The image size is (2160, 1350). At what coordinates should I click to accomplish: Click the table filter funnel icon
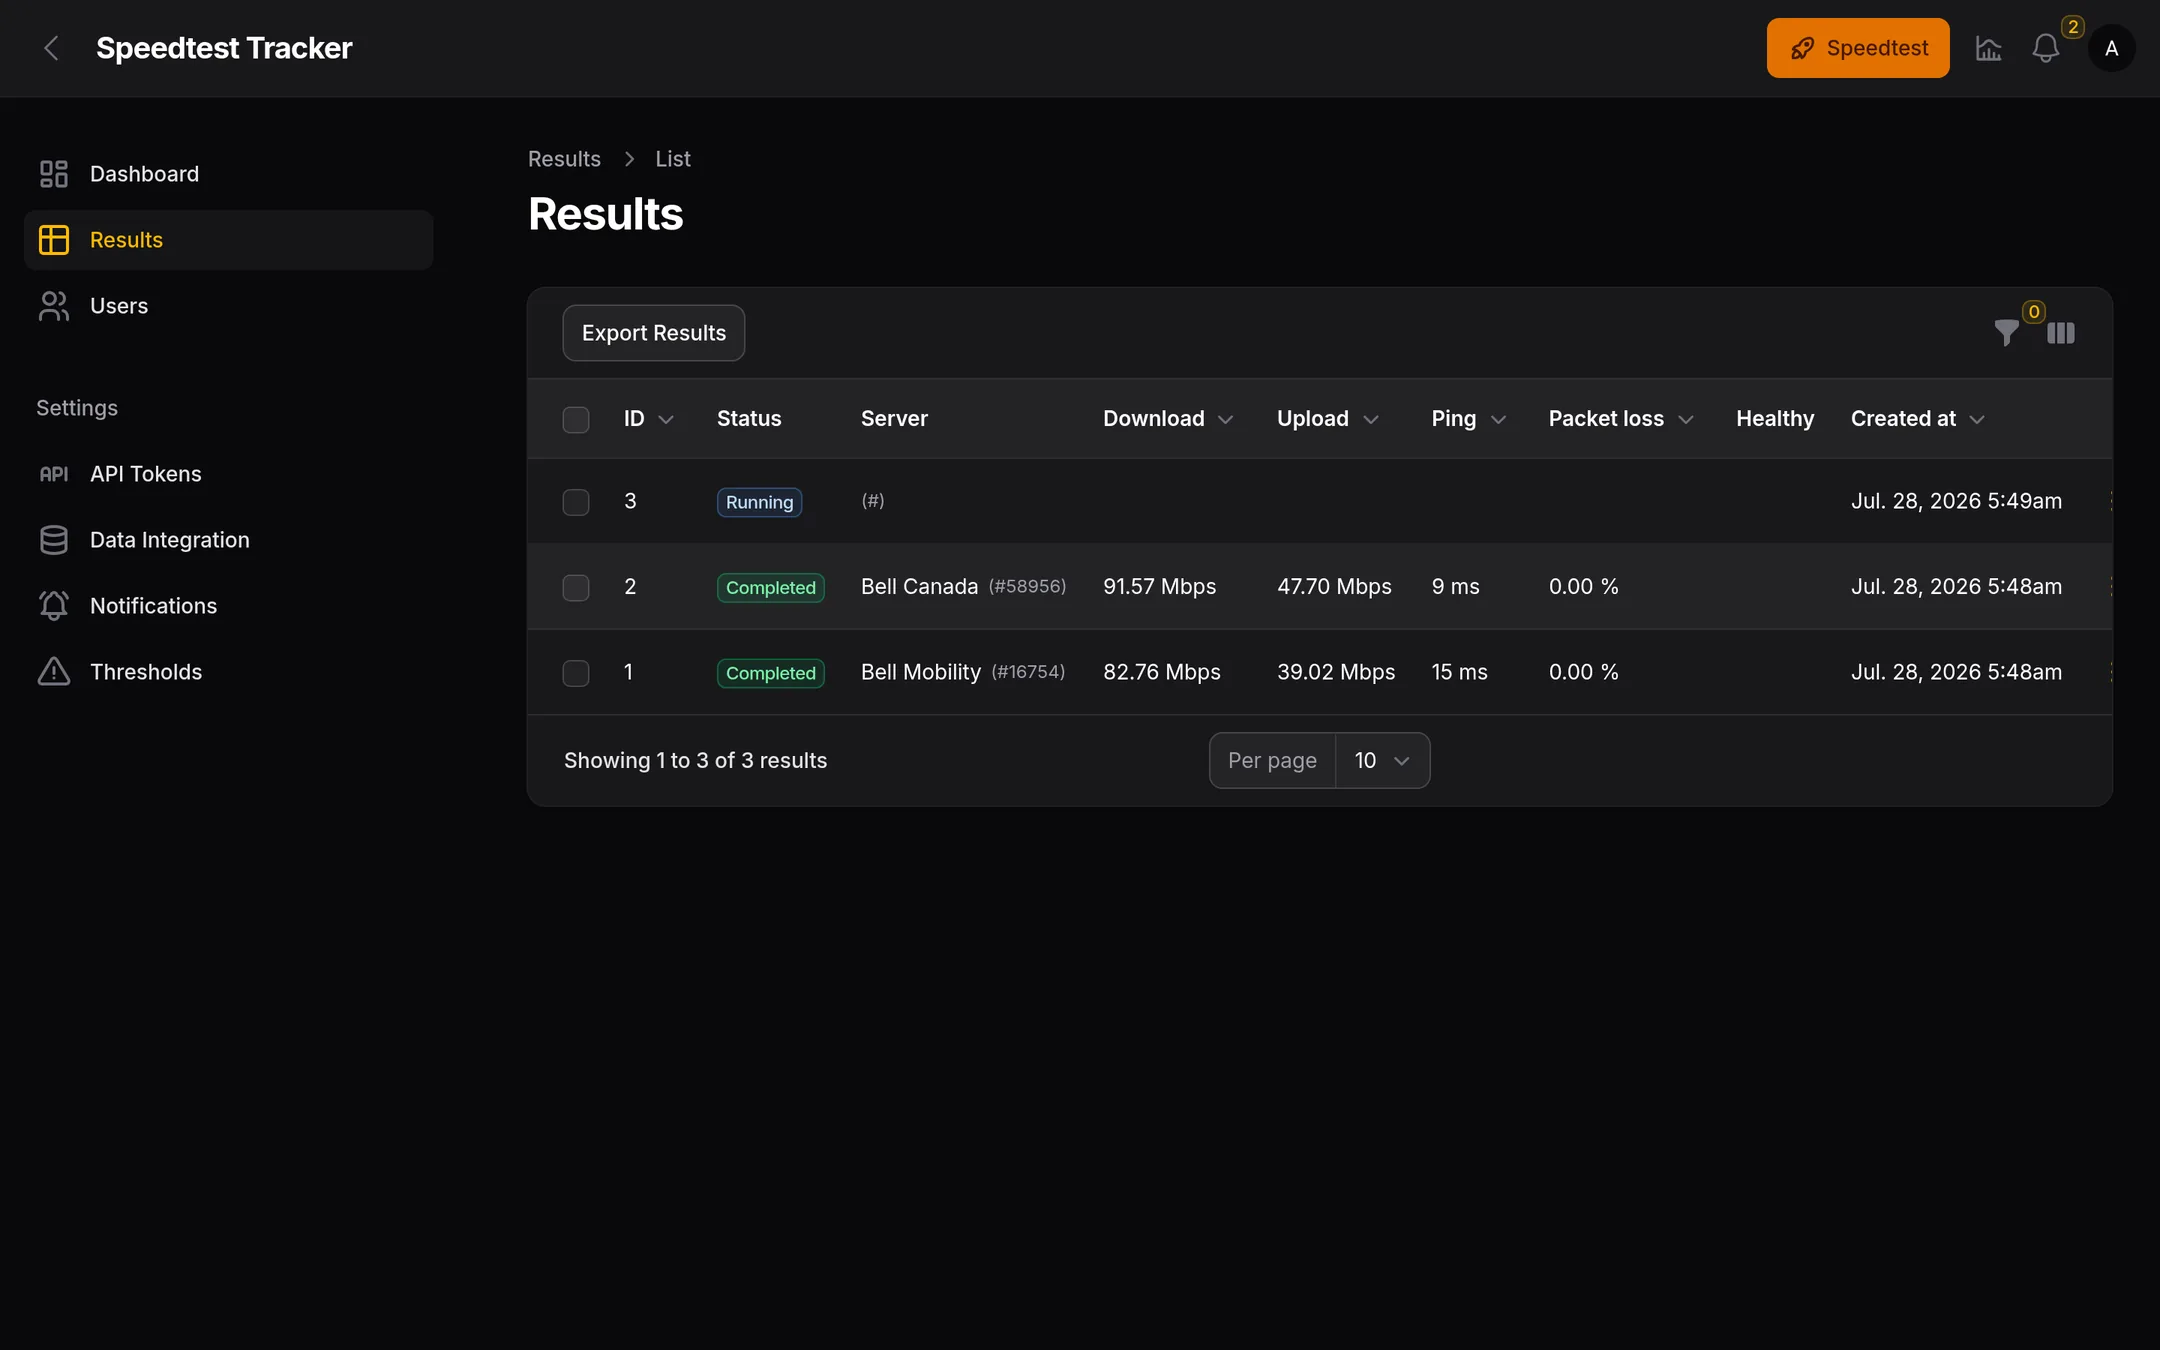click(2006, 333)
